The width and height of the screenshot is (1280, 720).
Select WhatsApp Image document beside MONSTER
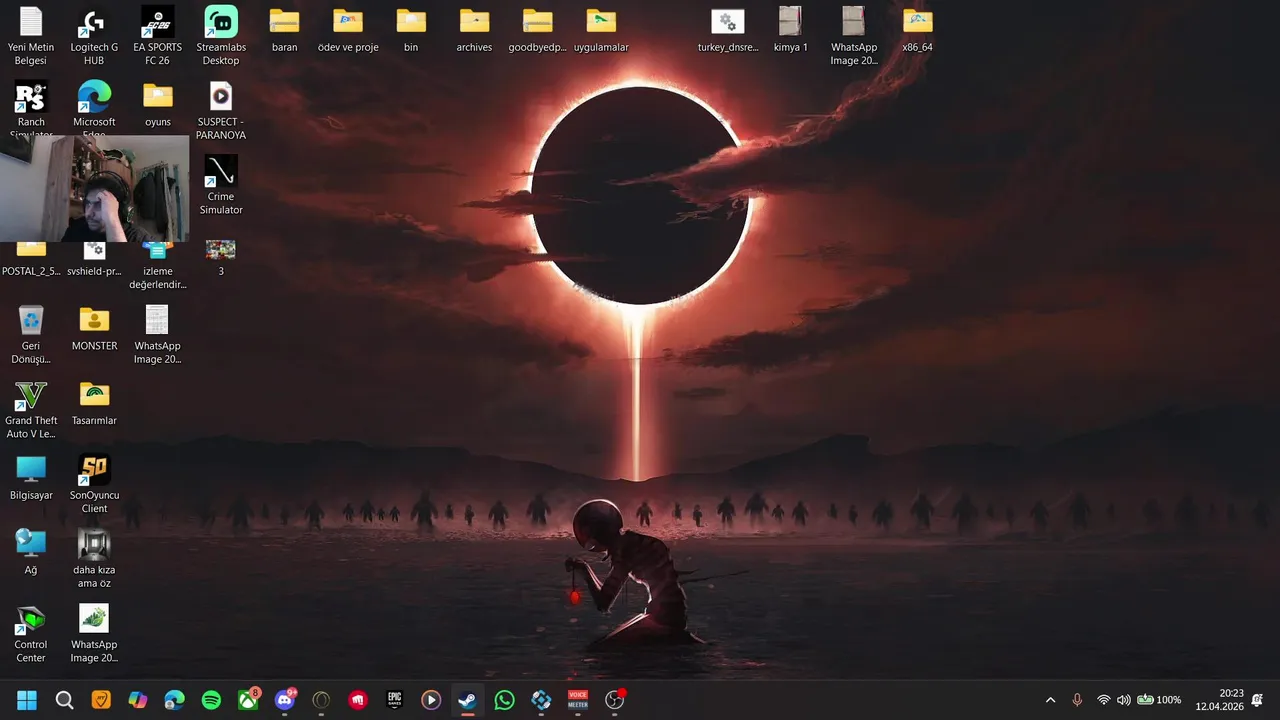pyautogui.click(x=157, y=334)
